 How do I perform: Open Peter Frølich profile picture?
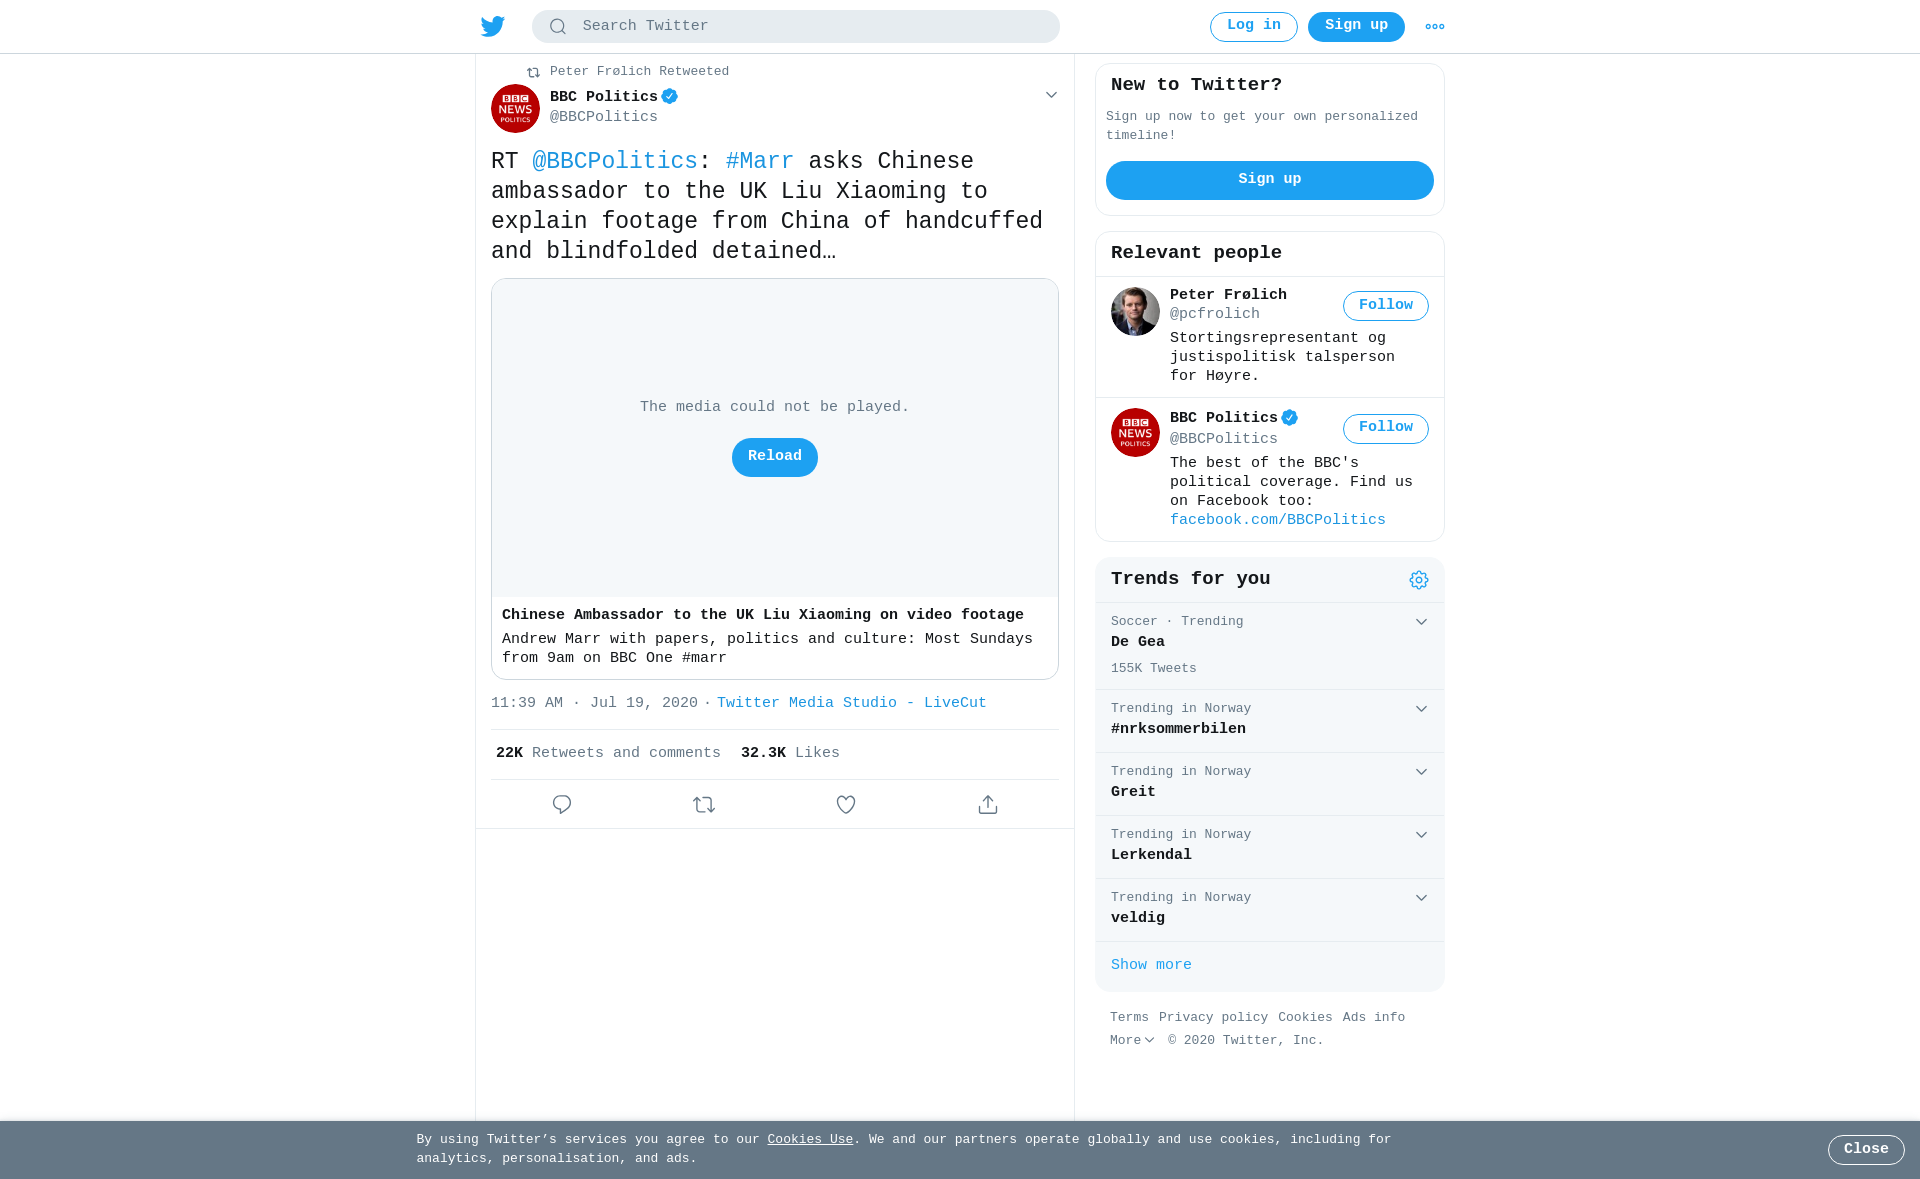[x=1135, y=312]
